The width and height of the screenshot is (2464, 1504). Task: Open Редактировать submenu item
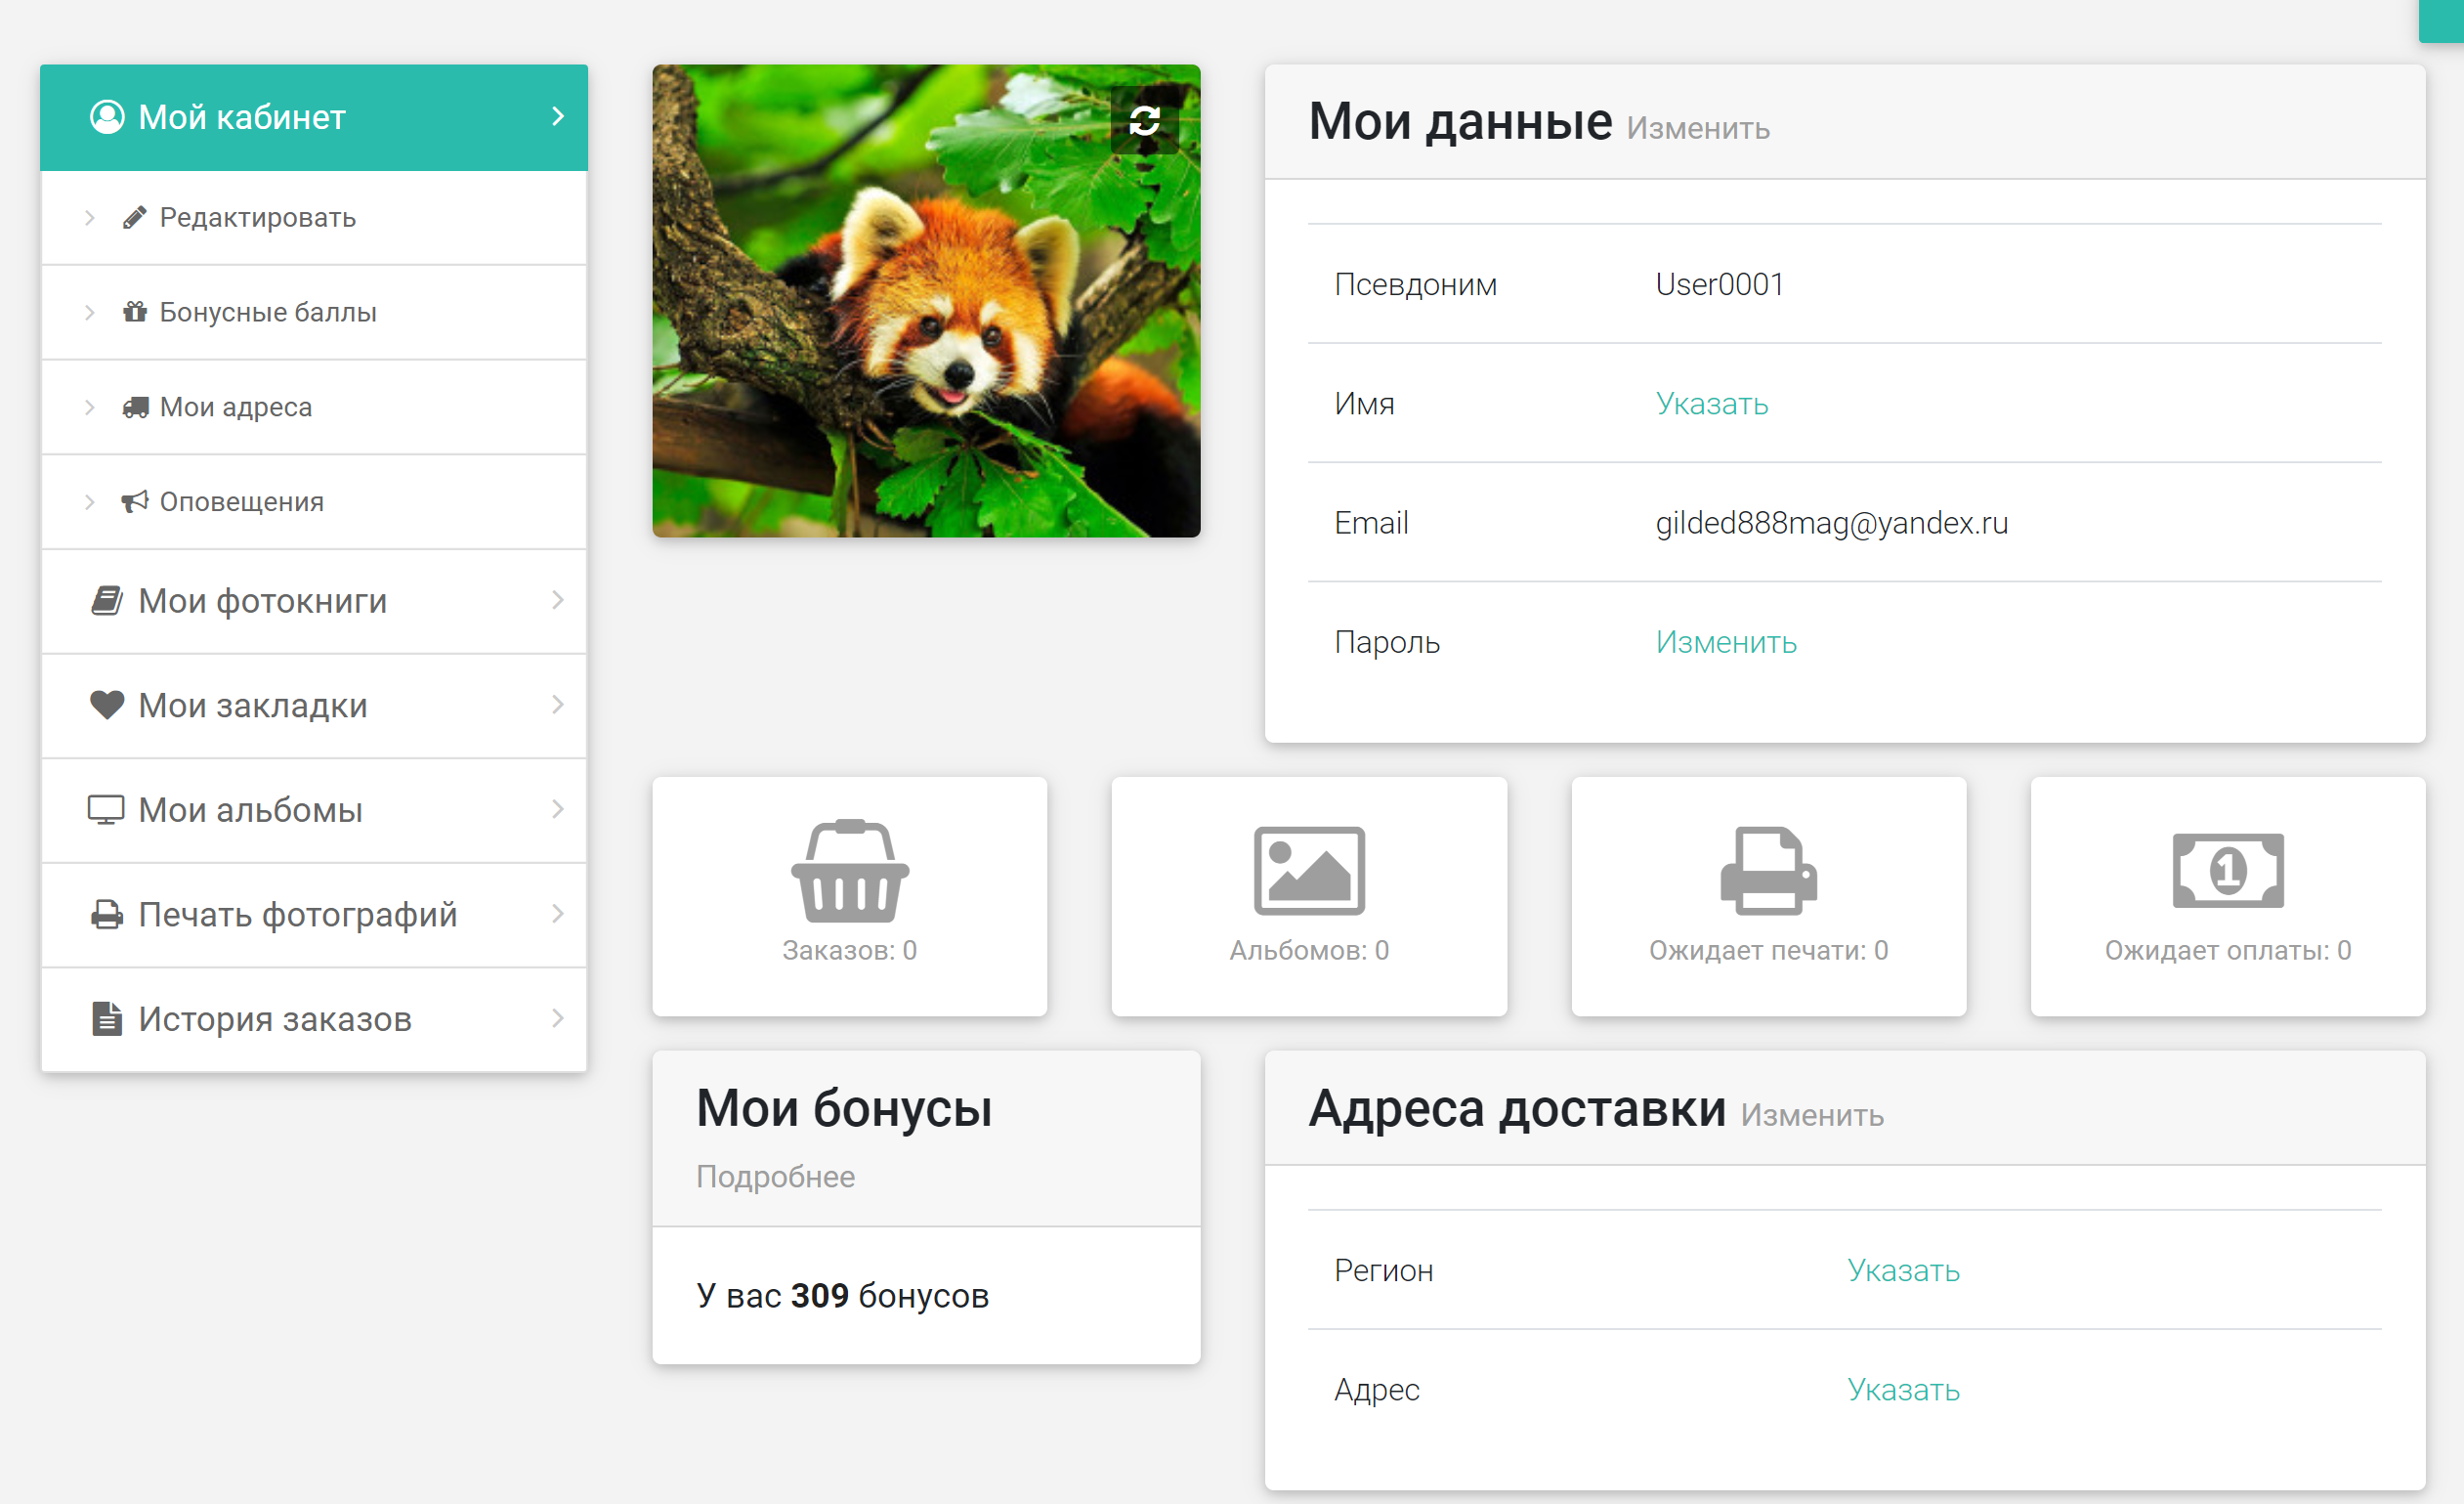tap(257, 218)
